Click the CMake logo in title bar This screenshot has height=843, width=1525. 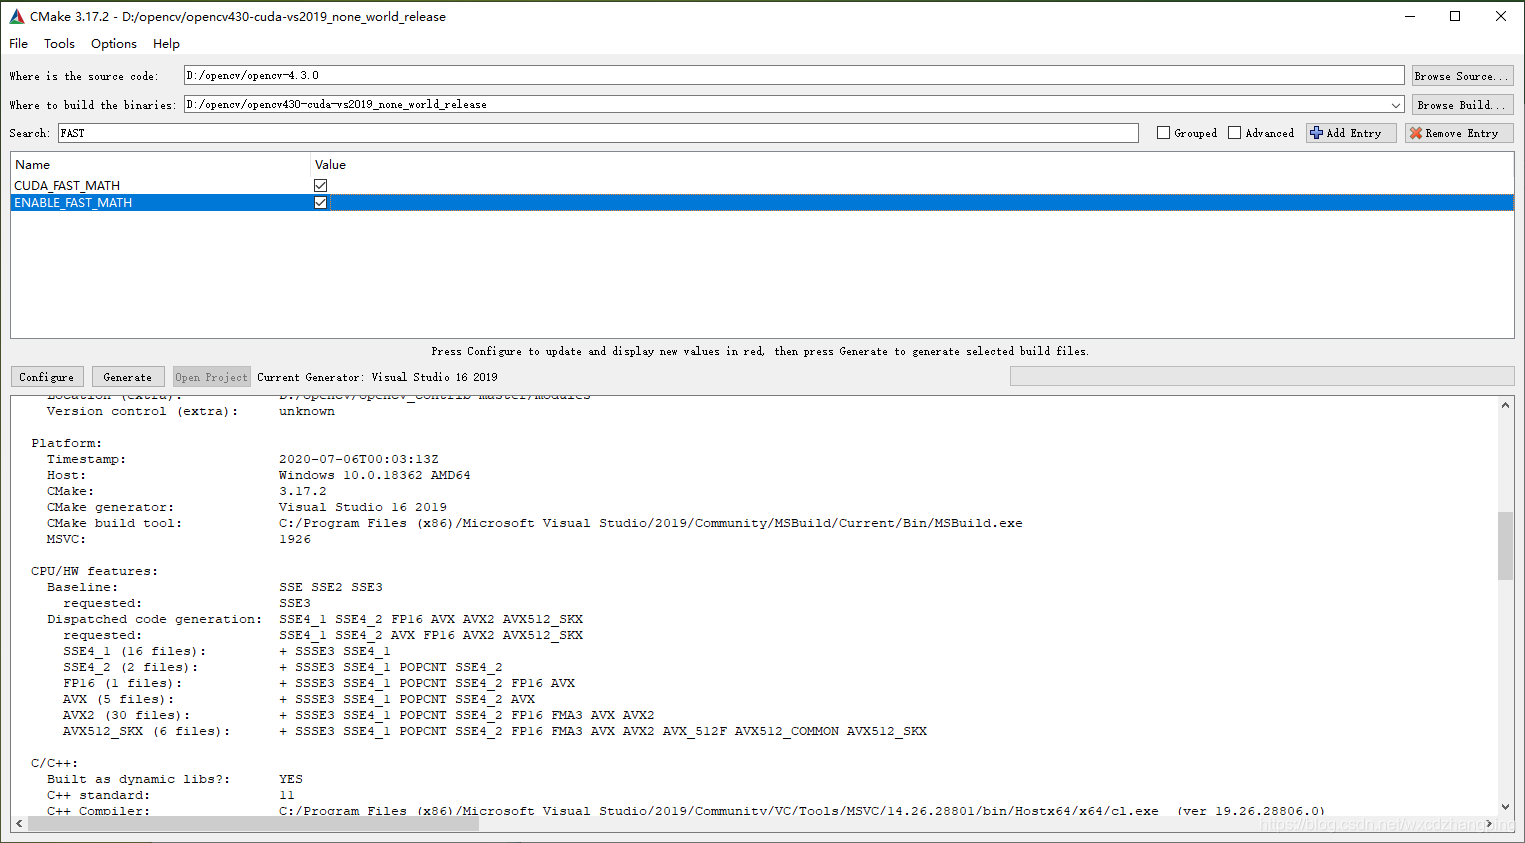[17, 16]
